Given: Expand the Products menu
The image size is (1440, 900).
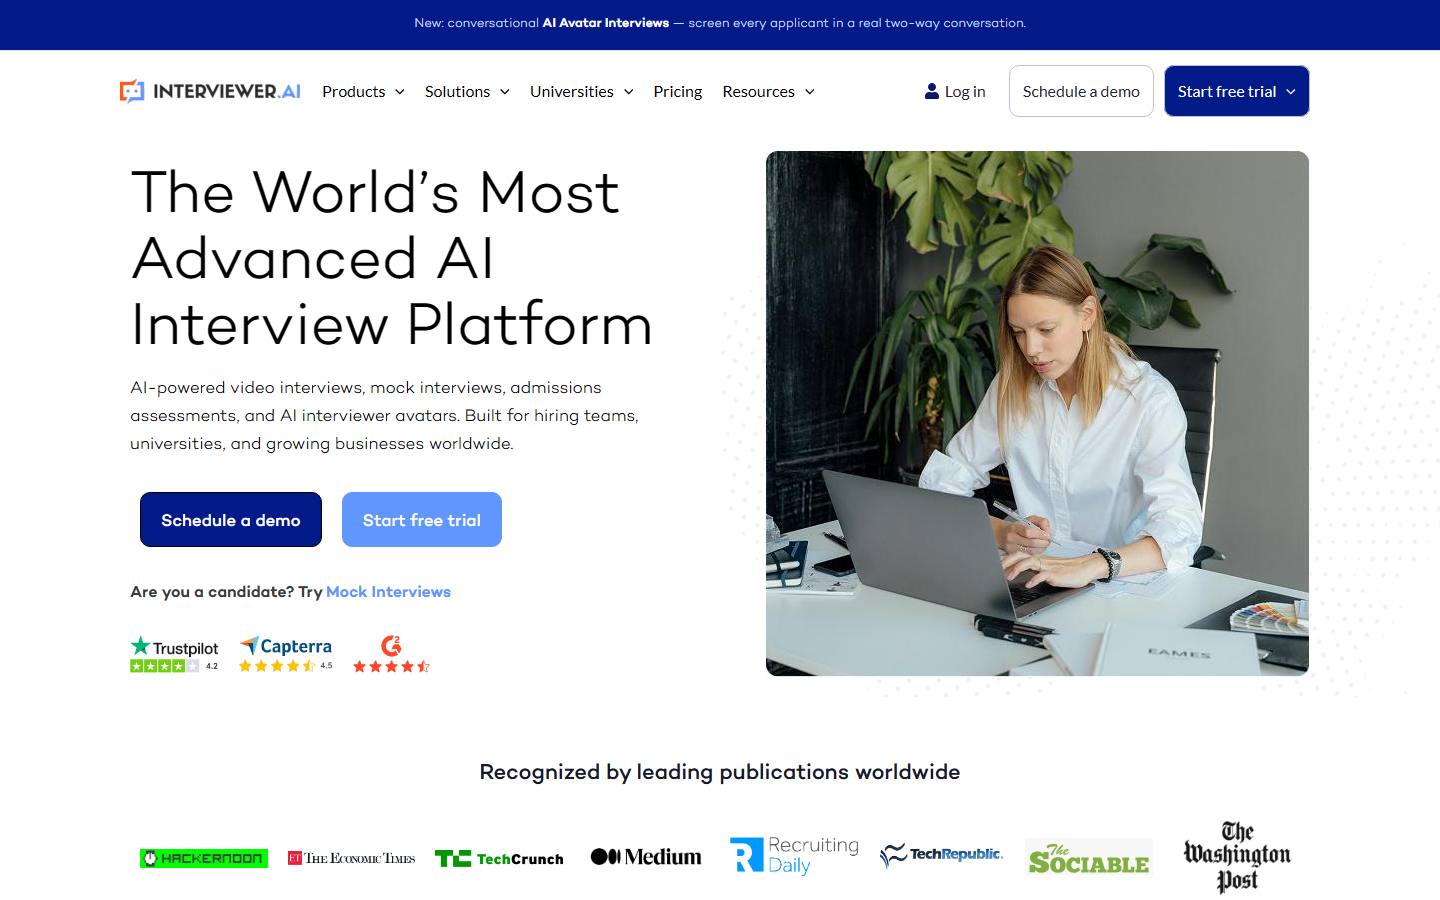Looking at the screenshot, I should [x=363, y=91].
